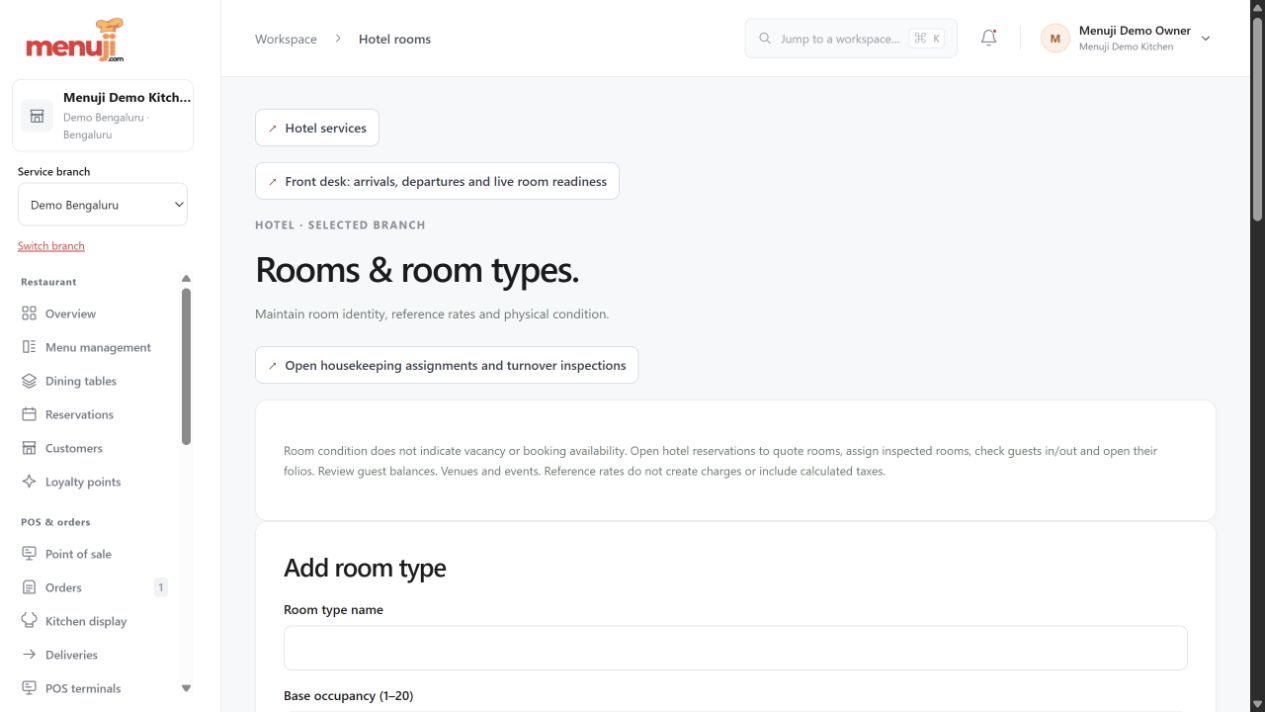Click the Reservations calendar icon

click(29, 415)
